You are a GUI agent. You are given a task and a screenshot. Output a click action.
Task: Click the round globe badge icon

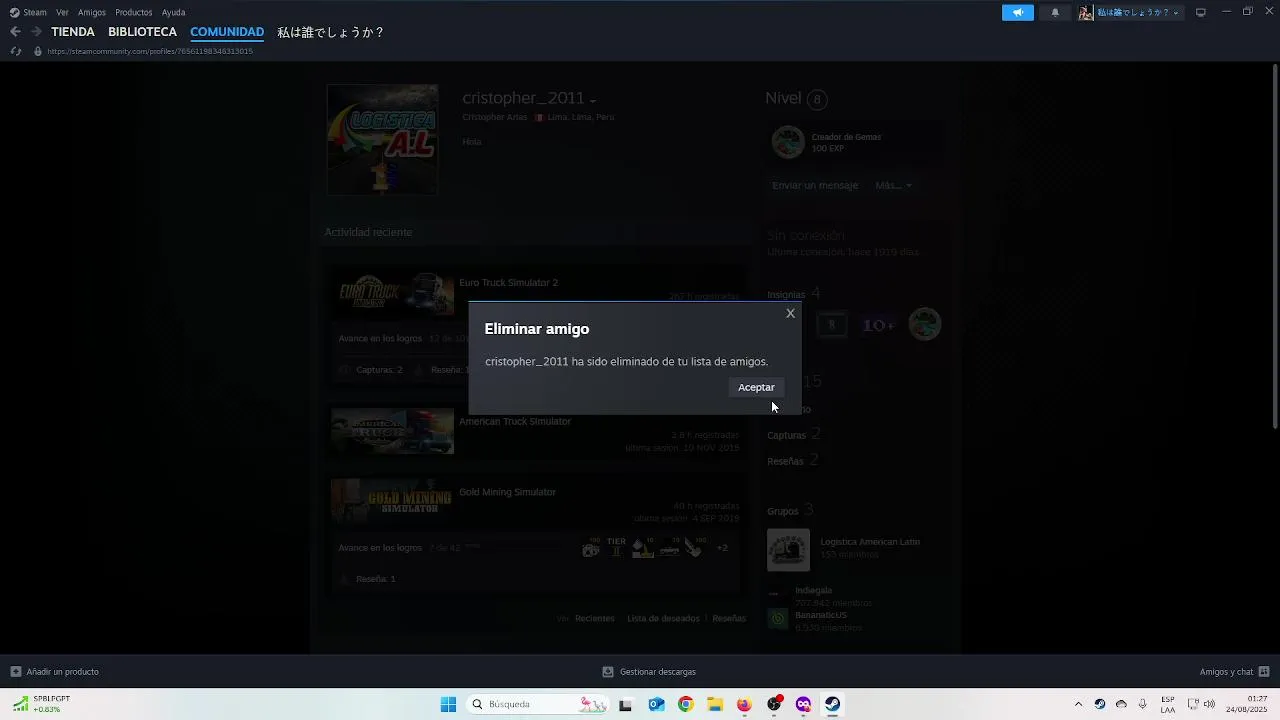(x=925, y=324)
